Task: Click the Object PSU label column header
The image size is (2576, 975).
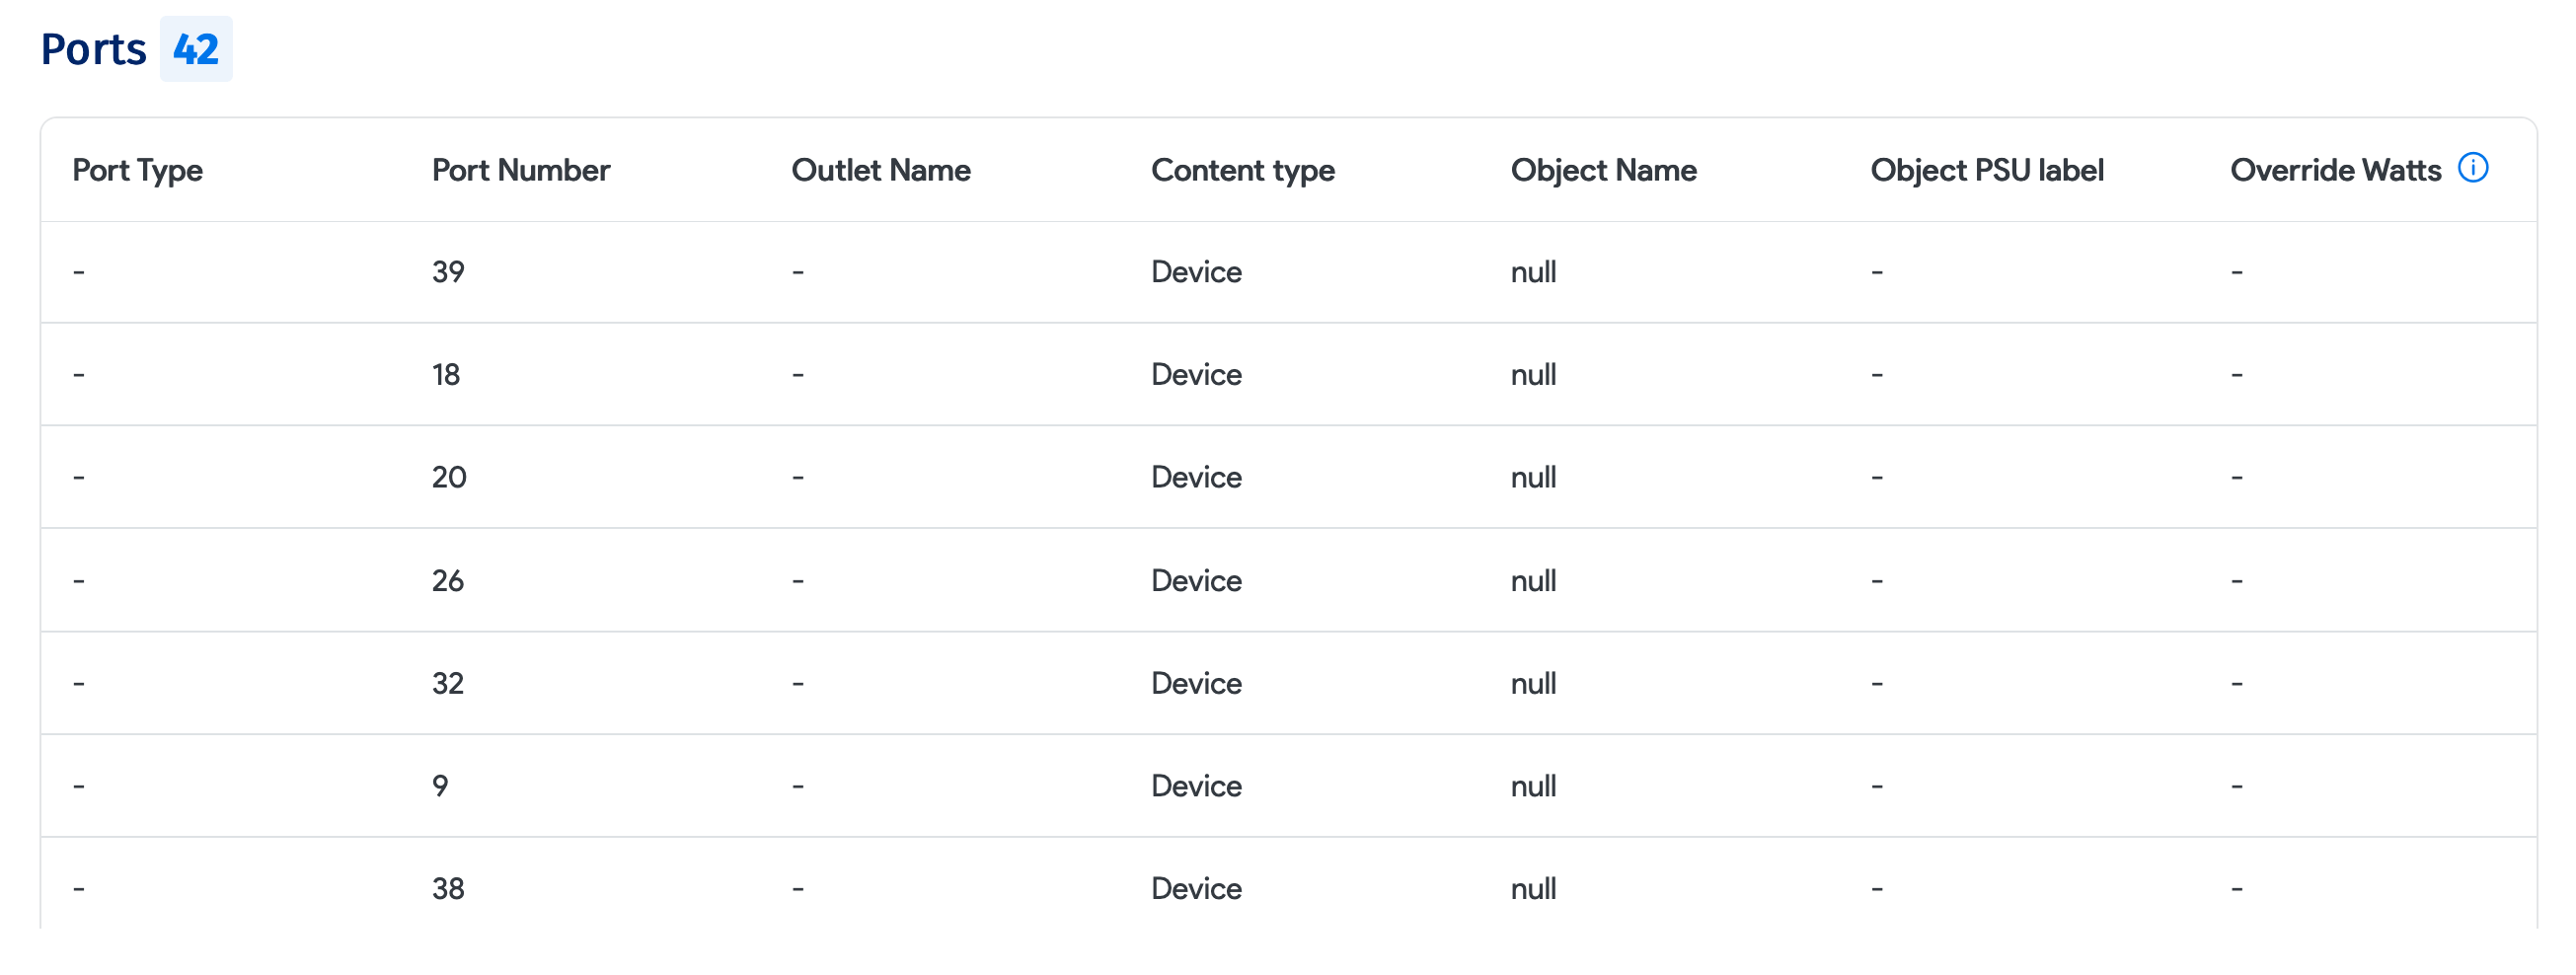Action: (1987, 170)
